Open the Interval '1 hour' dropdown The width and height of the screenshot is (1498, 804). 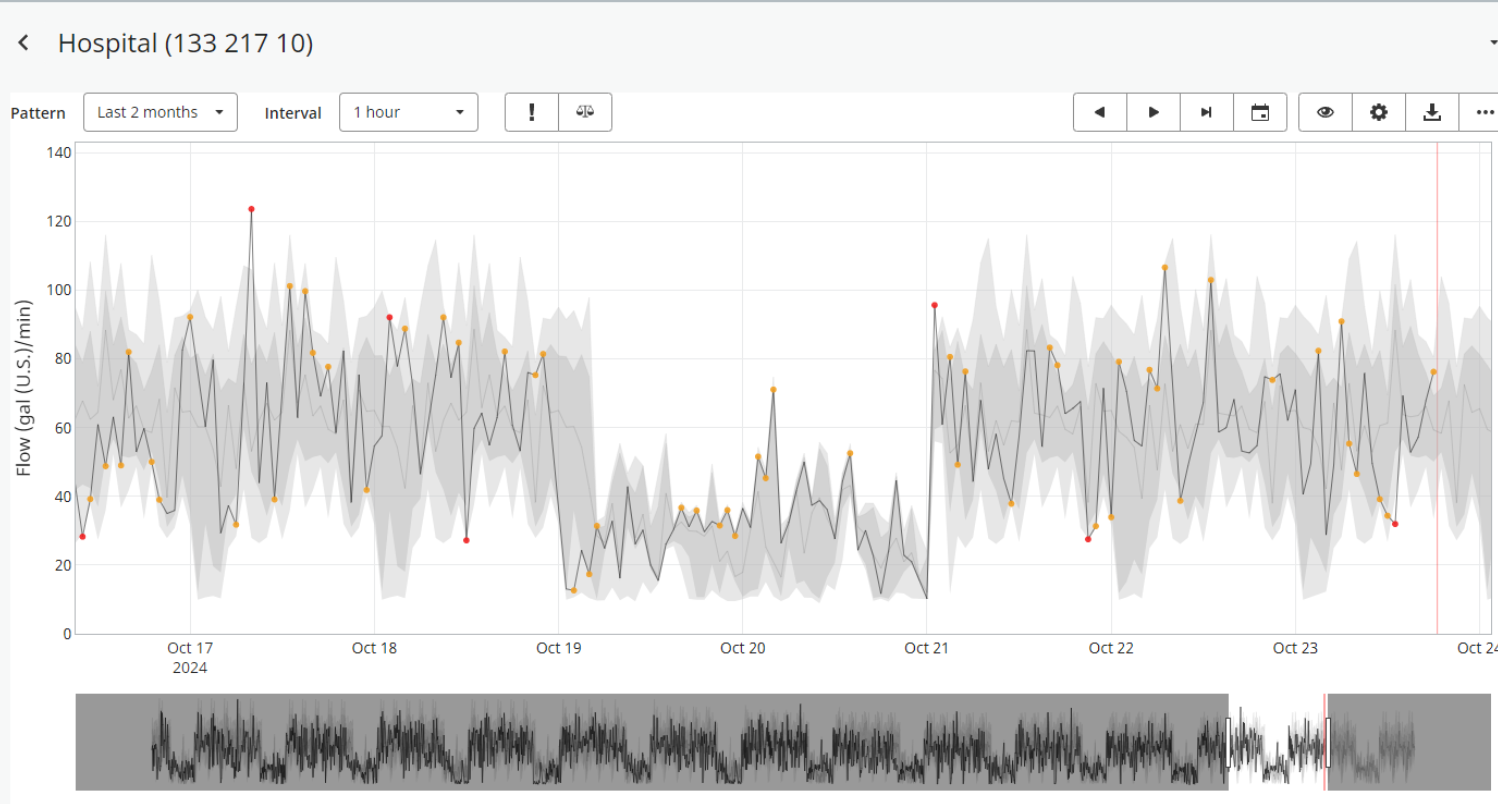(408, 112)
